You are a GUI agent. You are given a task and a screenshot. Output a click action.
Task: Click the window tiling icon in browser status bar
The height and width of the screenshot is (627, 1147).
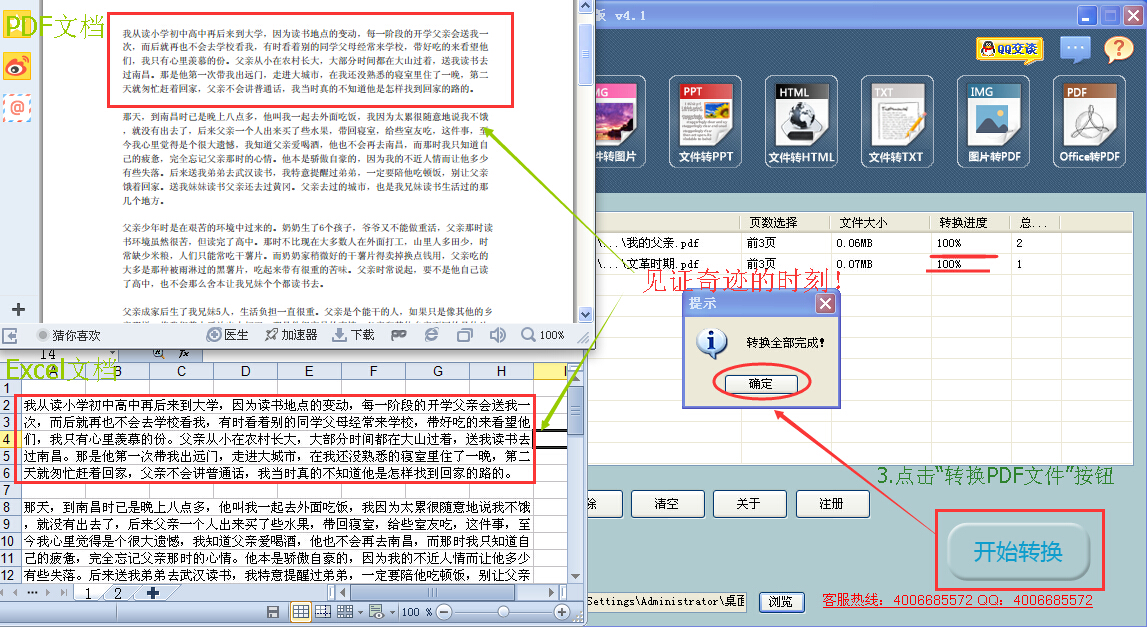pos(465,335)
